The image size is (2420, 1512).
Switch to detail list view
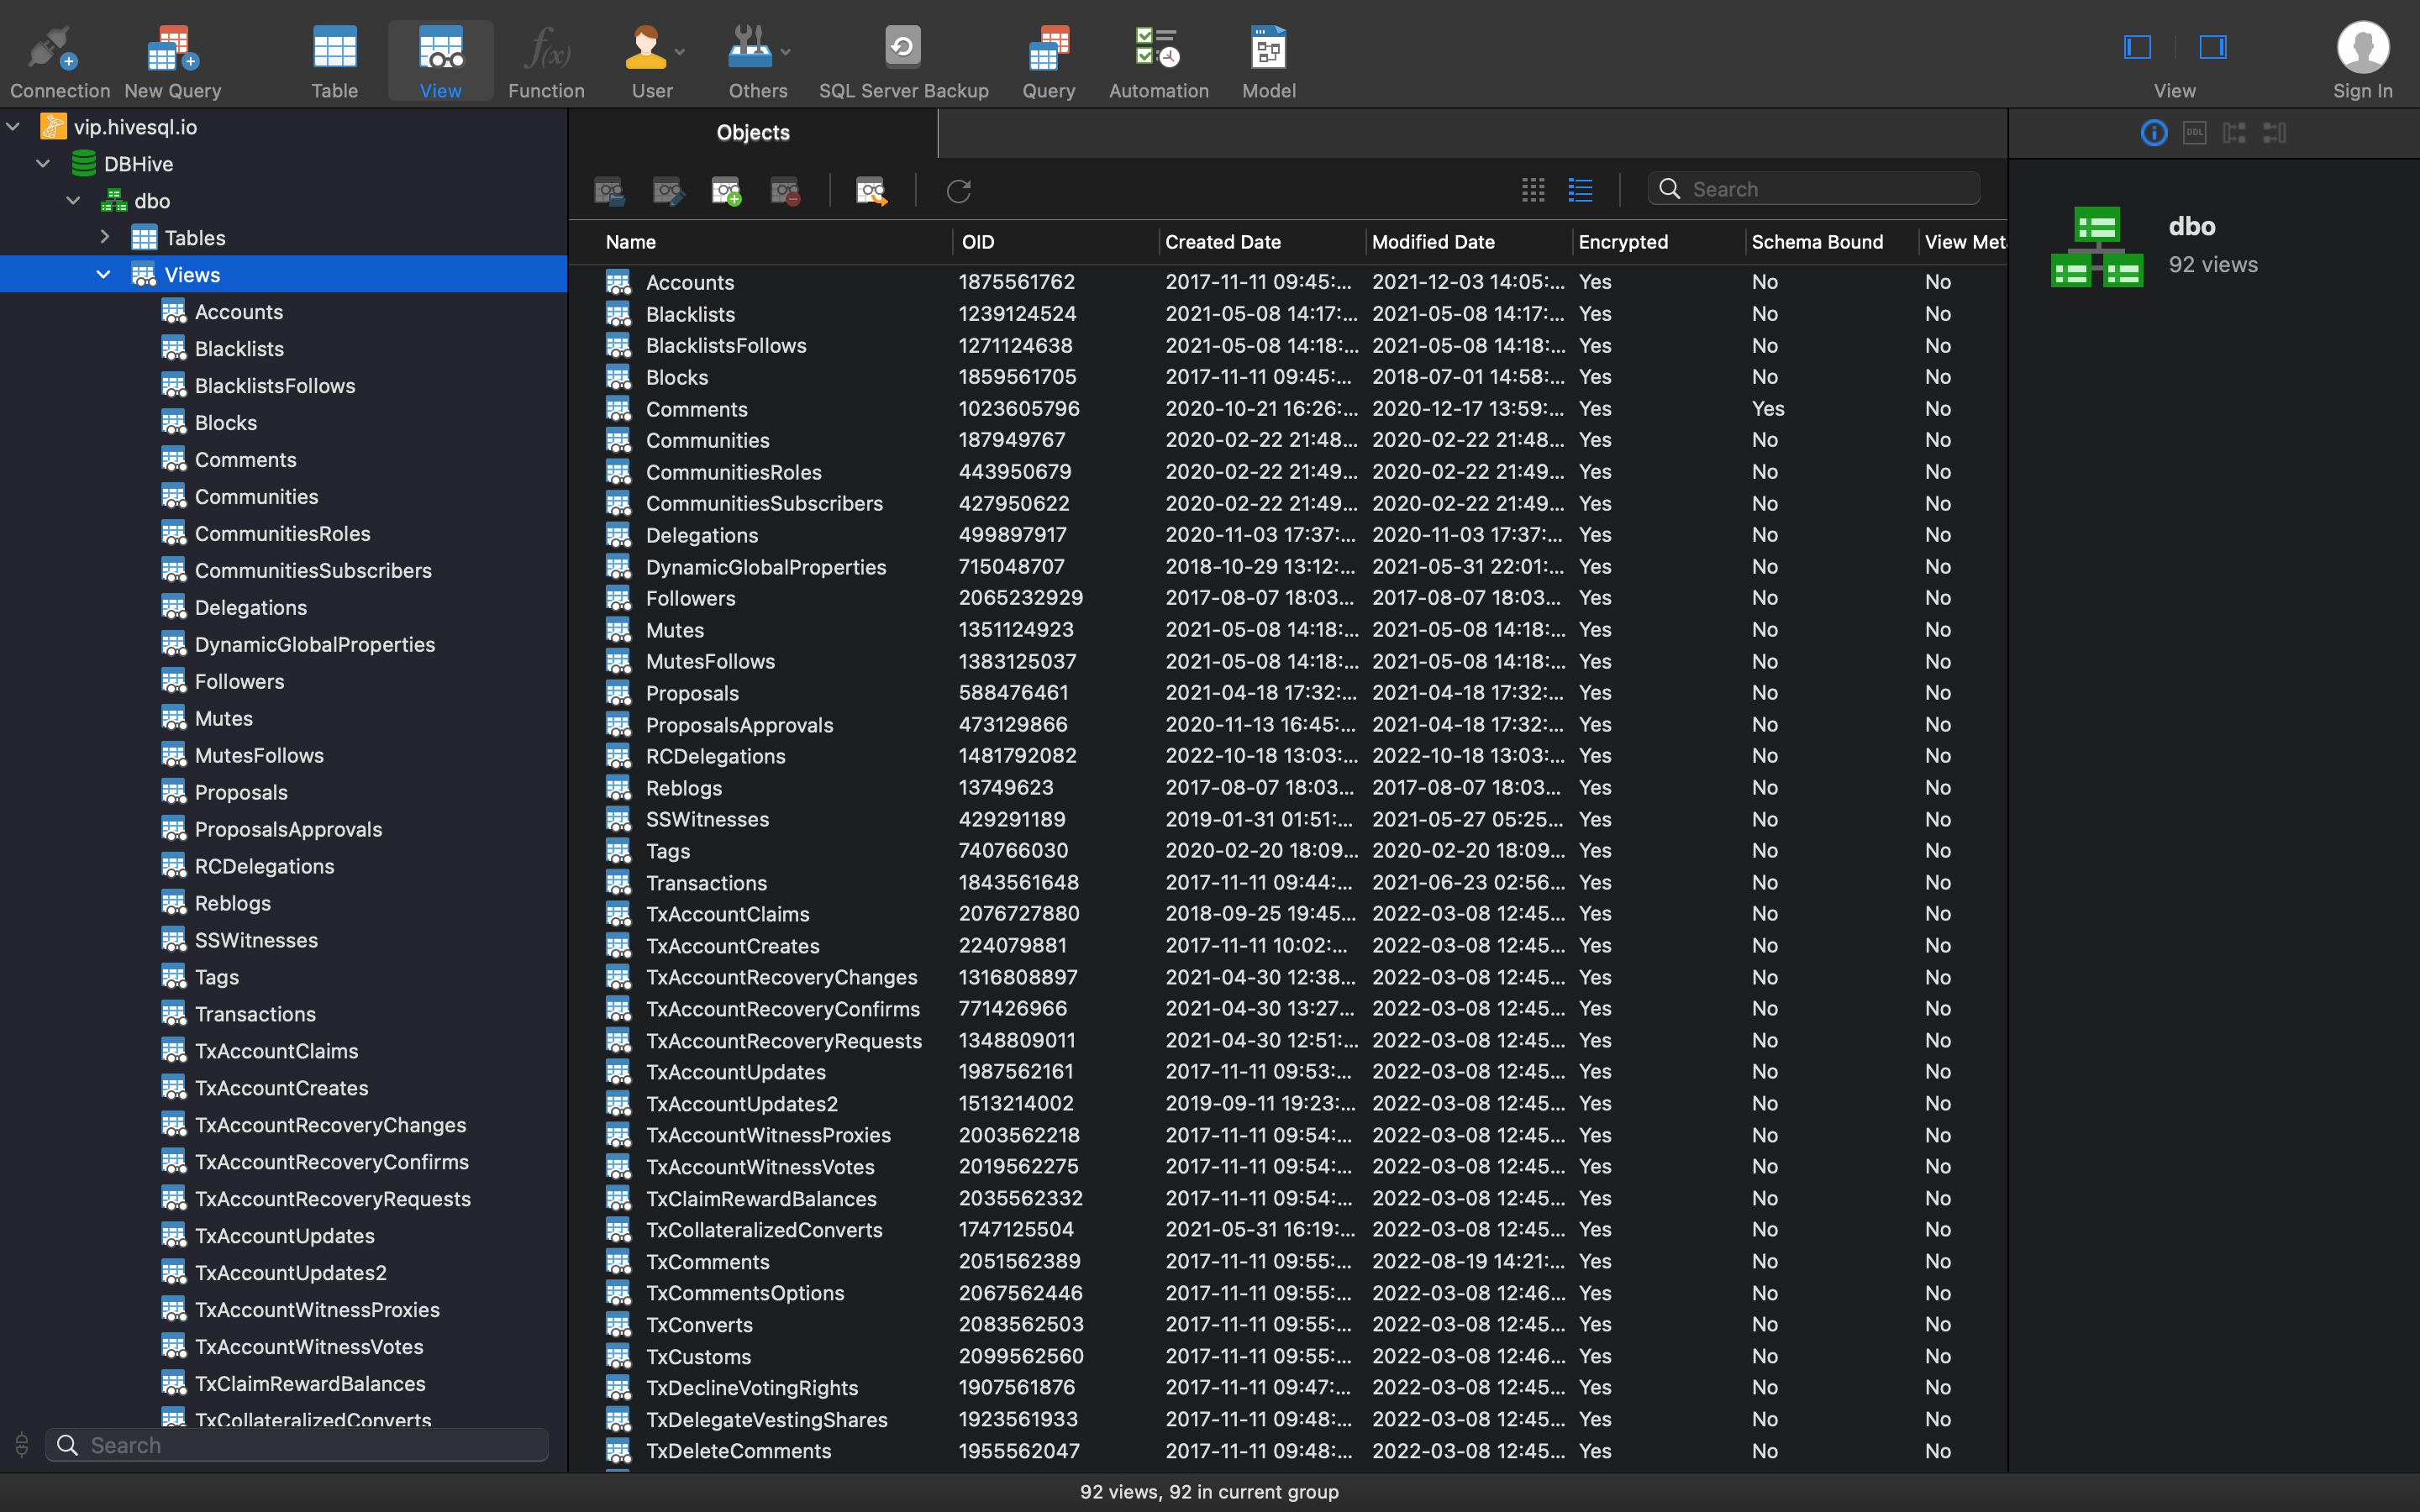(1580, 190)
